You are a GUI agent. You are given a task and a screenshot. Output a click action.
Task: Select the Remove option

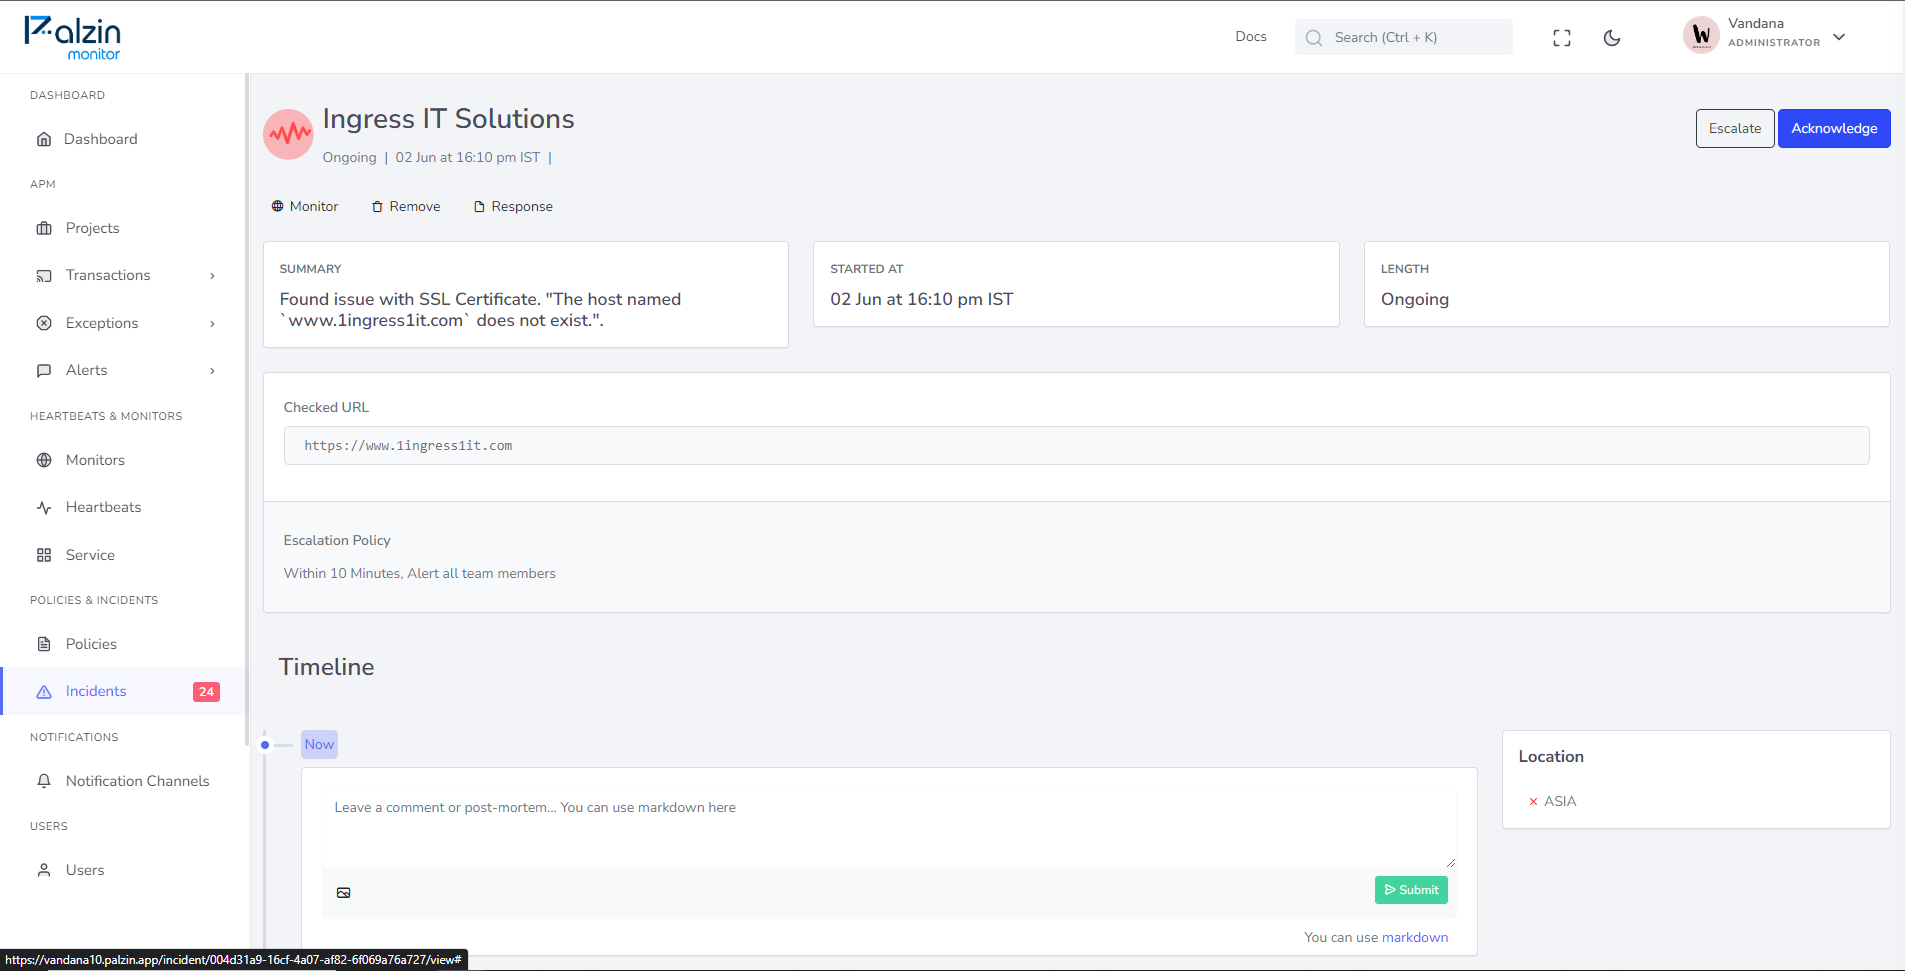point(406,206)
